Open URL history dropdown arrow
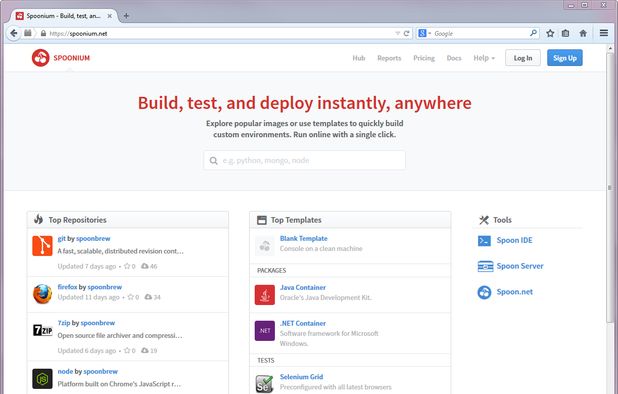618x394 pixels. [x=397, y=33]
